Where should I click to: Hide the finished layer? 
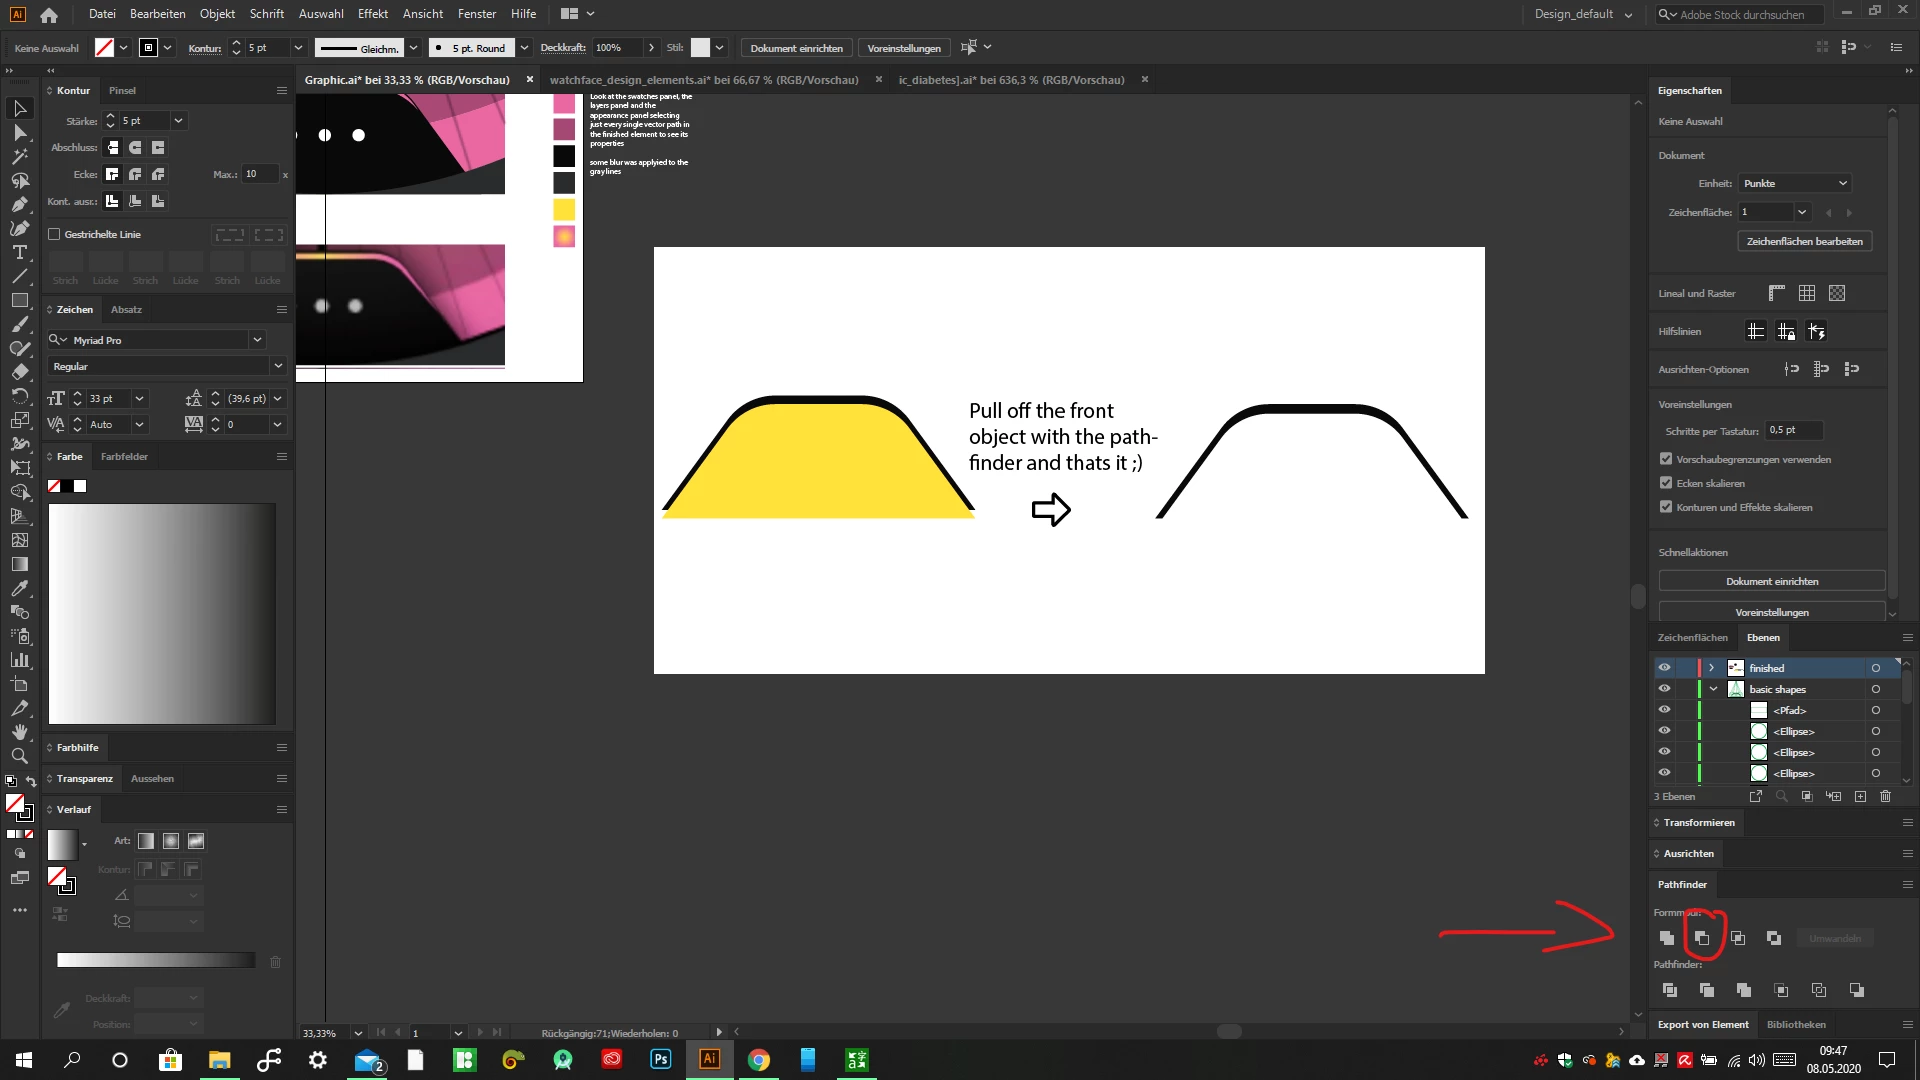click(x=1664, y=668)
